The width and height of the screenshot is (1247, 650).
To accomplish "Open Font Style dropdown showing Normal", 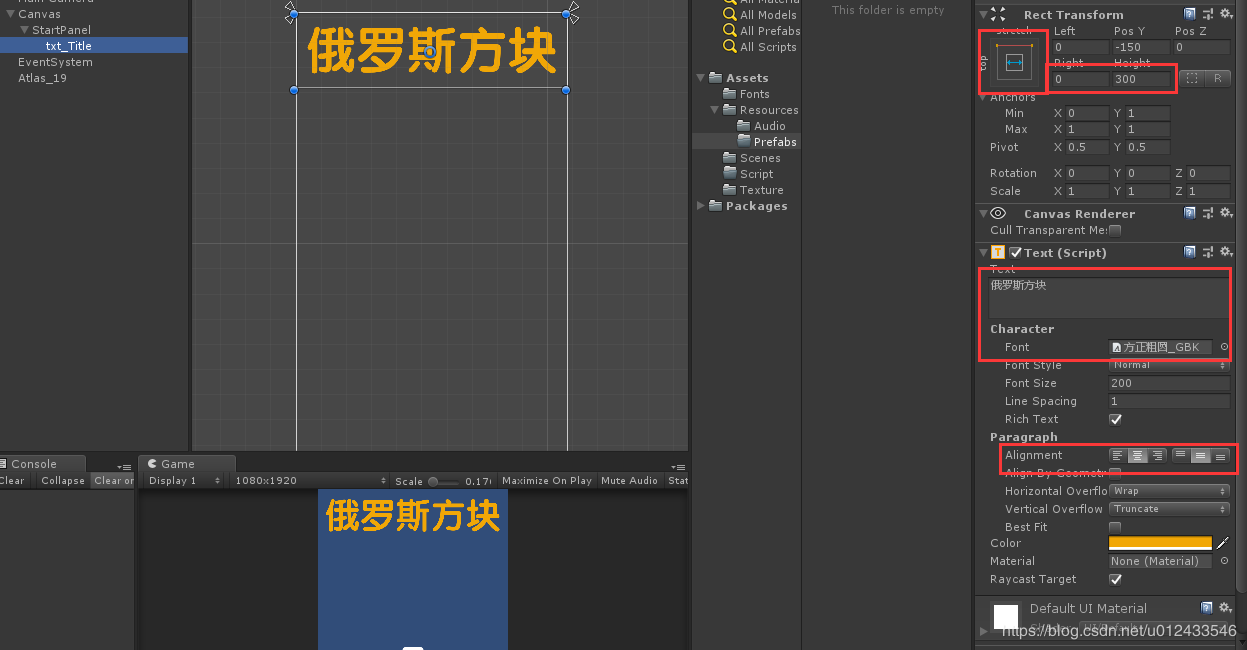I will (1169, 365).
